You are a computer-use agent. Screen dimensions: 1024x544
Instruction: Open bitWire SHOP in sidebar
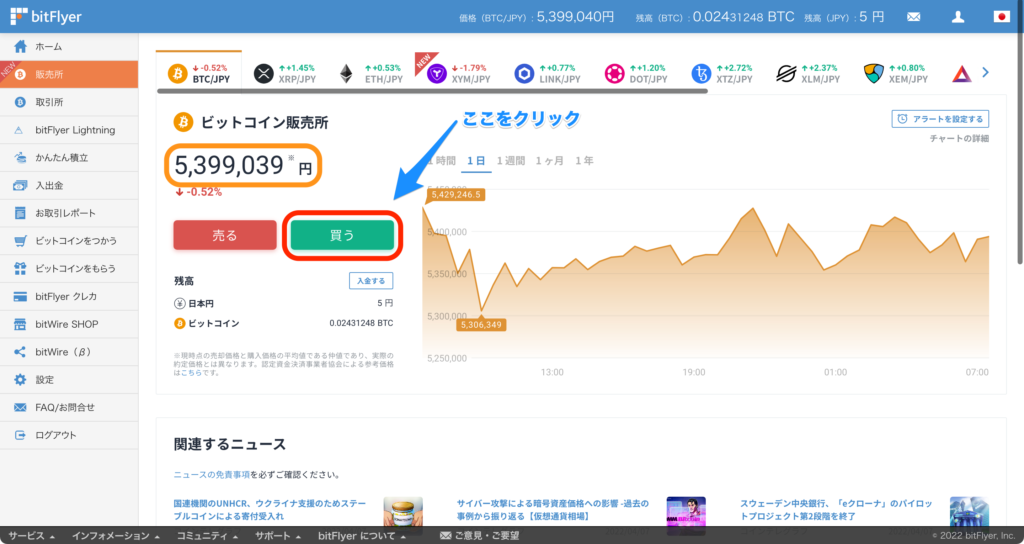pyautogui.click(x=69, y=324)
